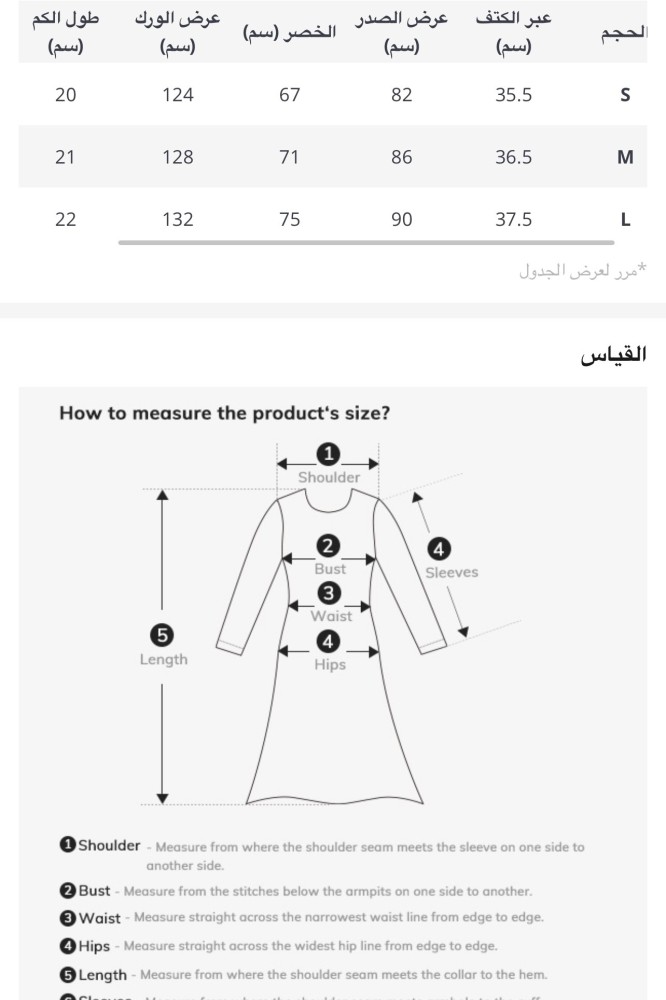The image size is (666, 1000).
Task: Tap the مرر لعرض الجدول hint text
Action: [x=582, y=270]
